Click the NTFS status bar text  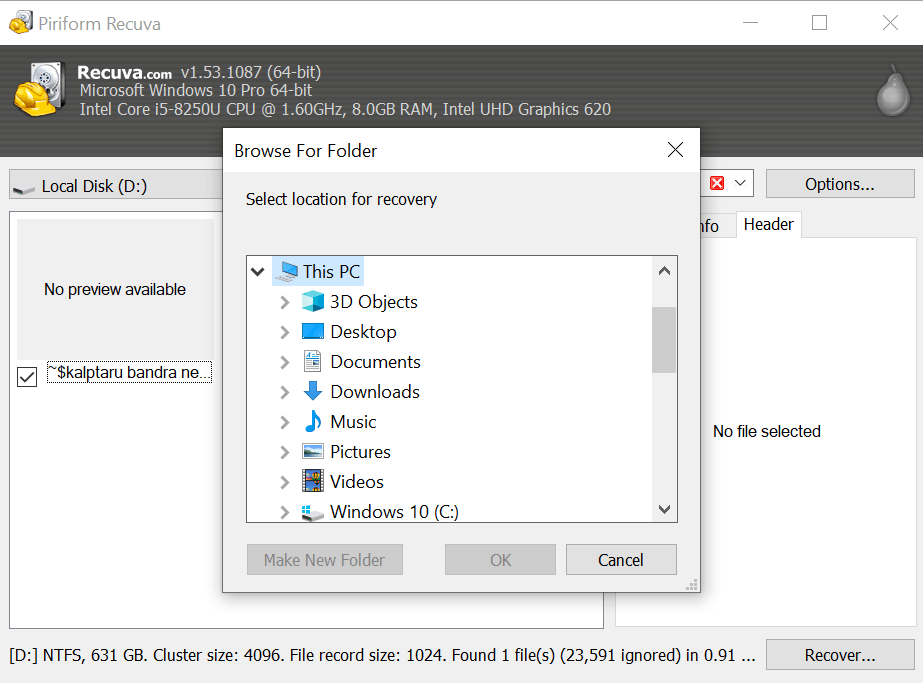381,655
